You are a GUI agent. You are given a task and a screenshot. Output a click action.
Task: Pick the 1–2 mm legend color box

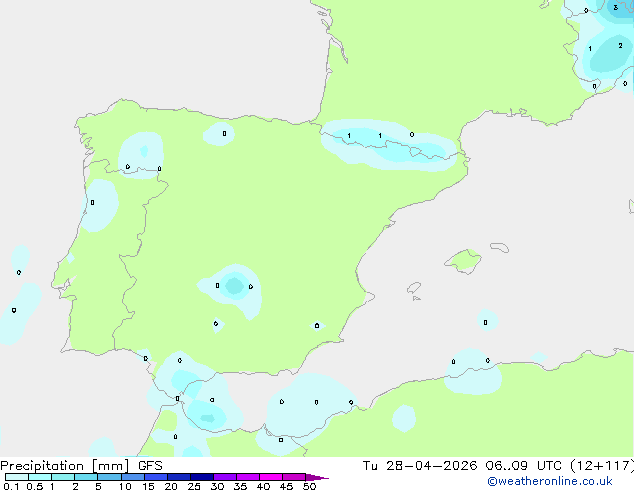click(x=63, y=477)
